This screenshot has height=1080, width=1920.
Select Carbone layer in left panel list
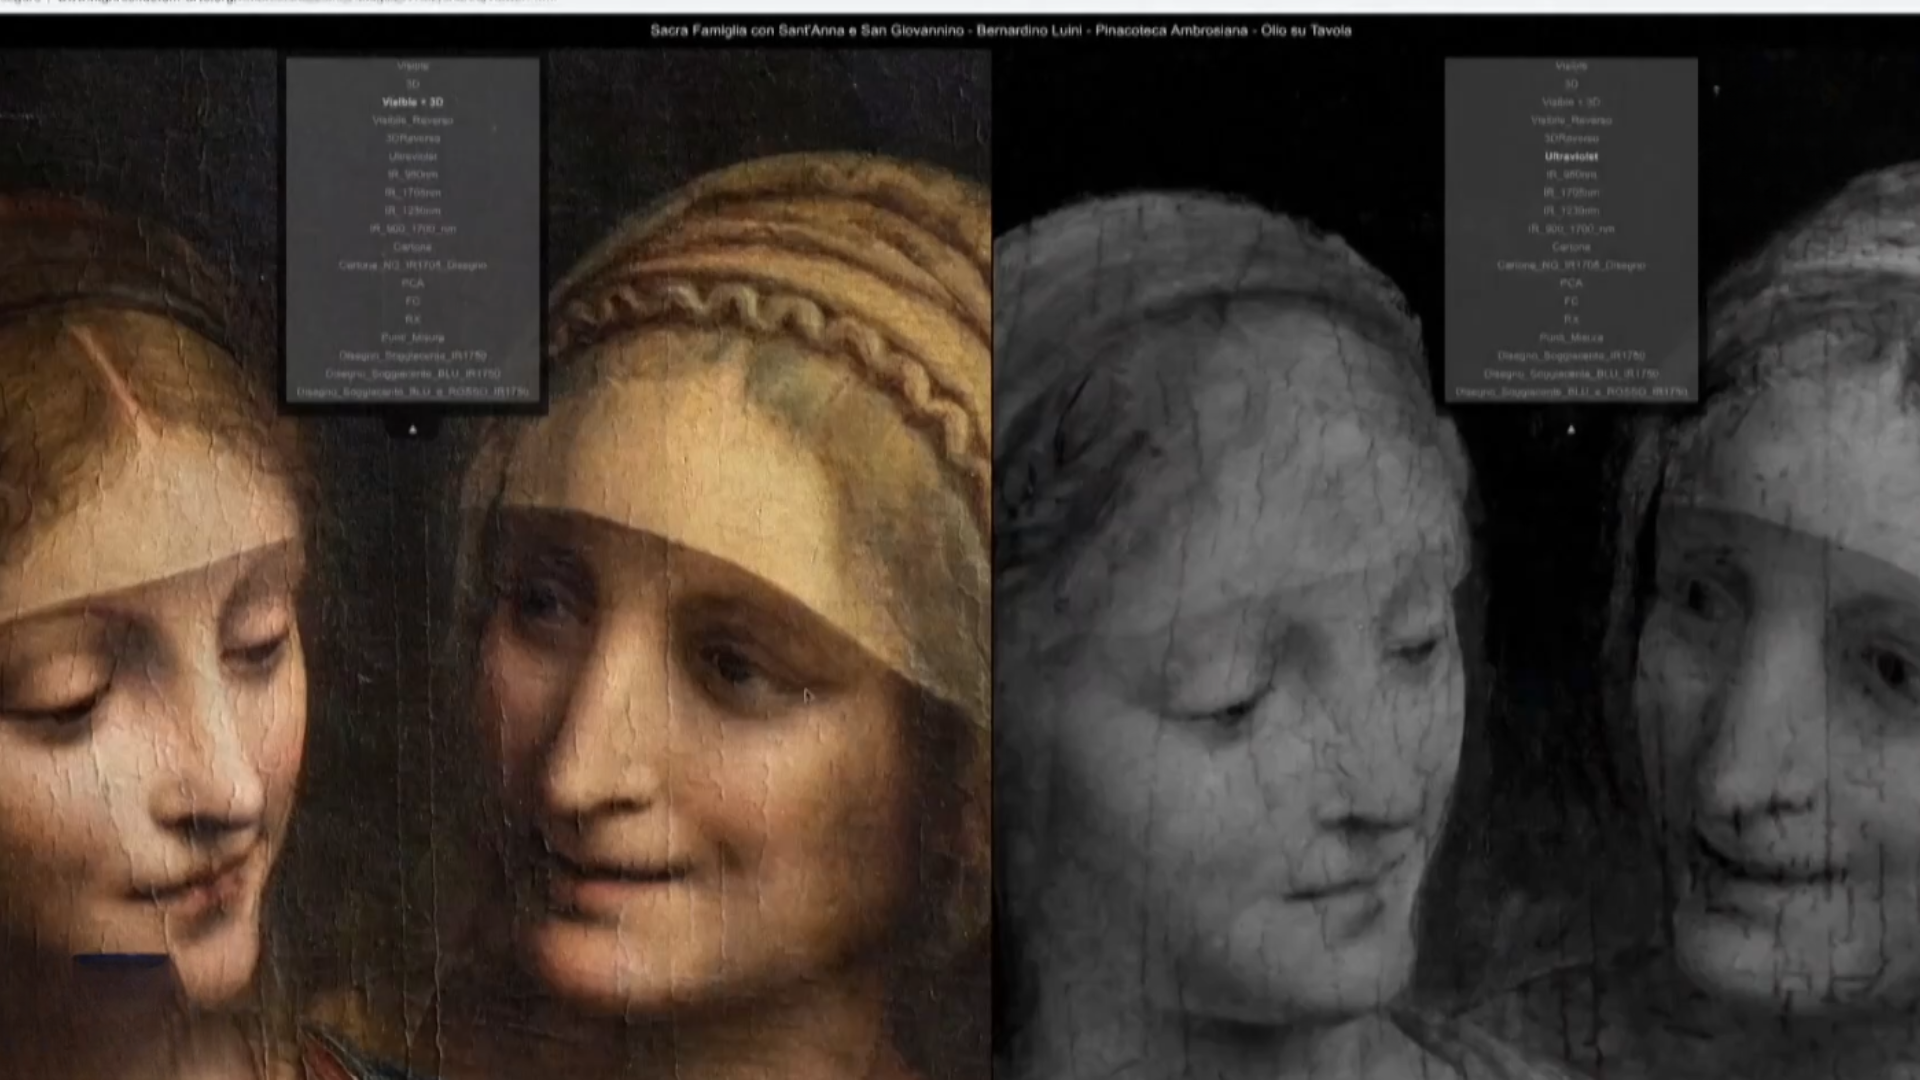[x=412, y=247]
